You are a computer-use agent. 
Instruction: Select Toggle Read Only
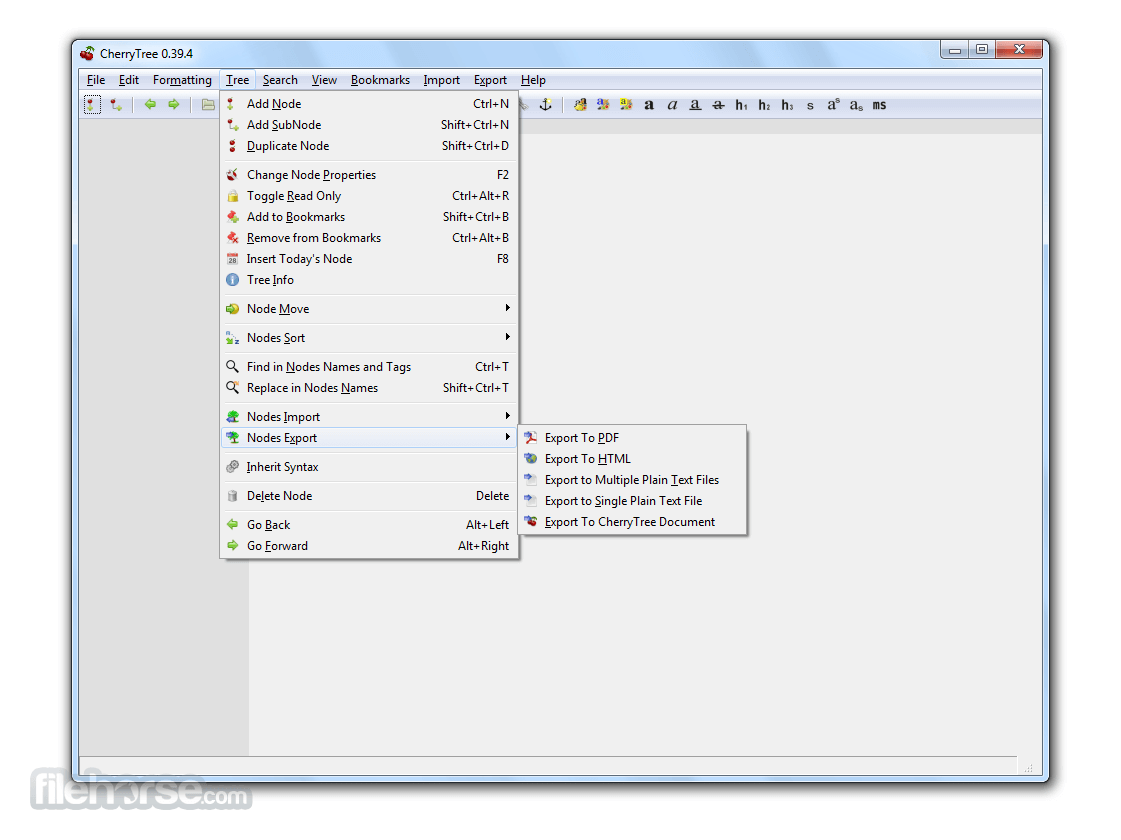click(x=369, y=196)
